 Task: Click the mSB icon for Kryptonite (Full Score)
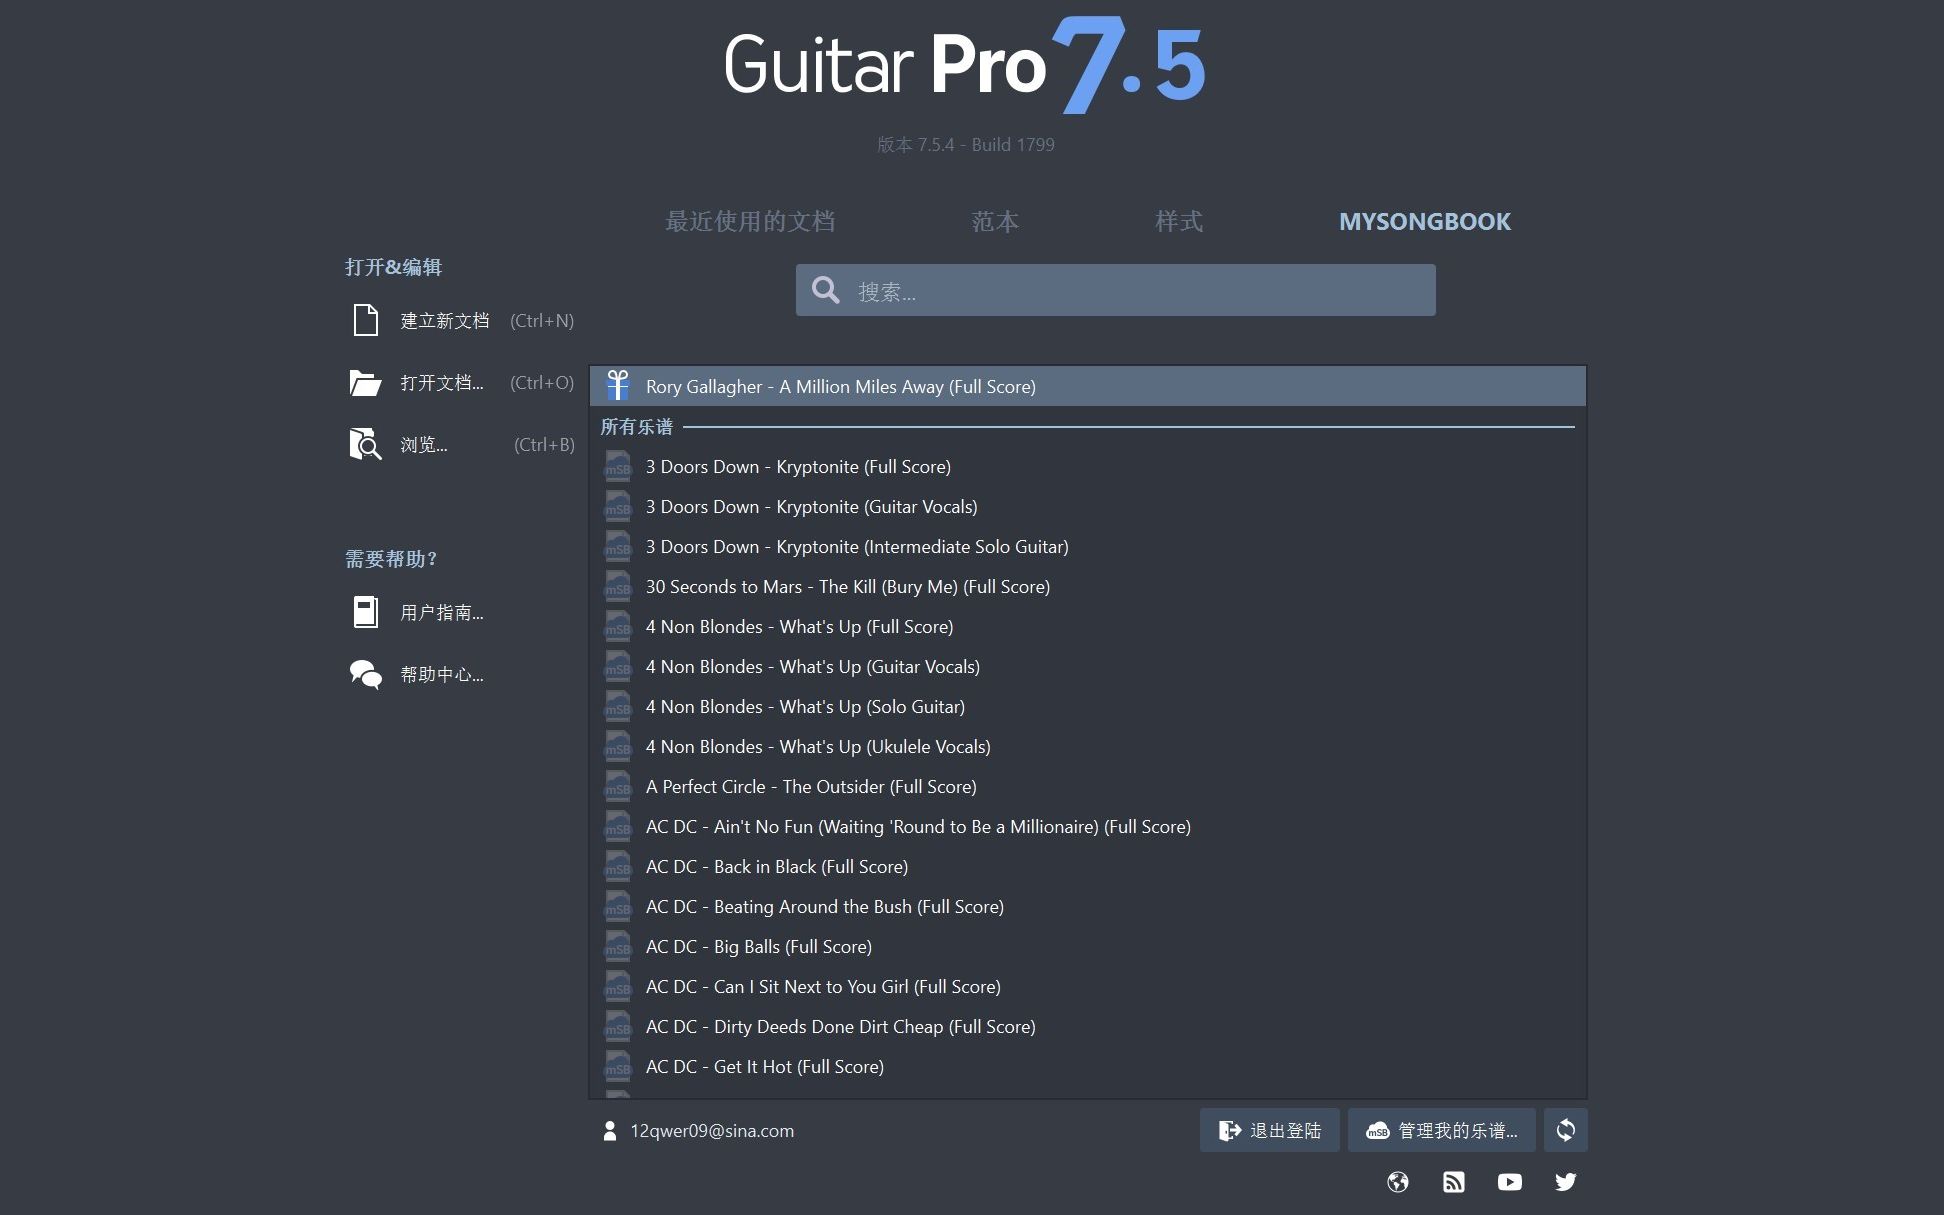point(618,467)
